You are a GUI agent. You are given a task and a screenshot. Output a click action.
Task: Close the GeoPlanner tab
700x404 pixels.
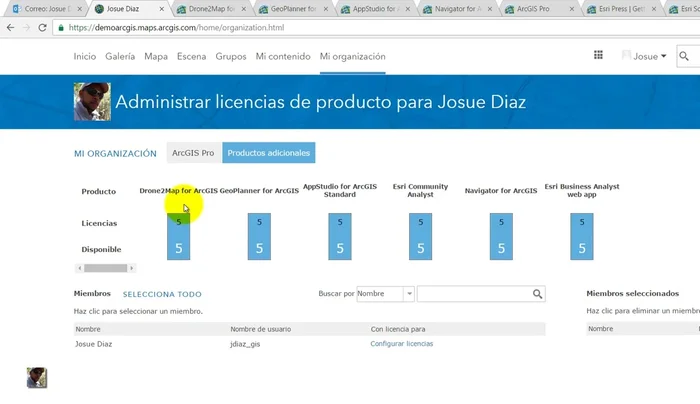coord(326,8)
